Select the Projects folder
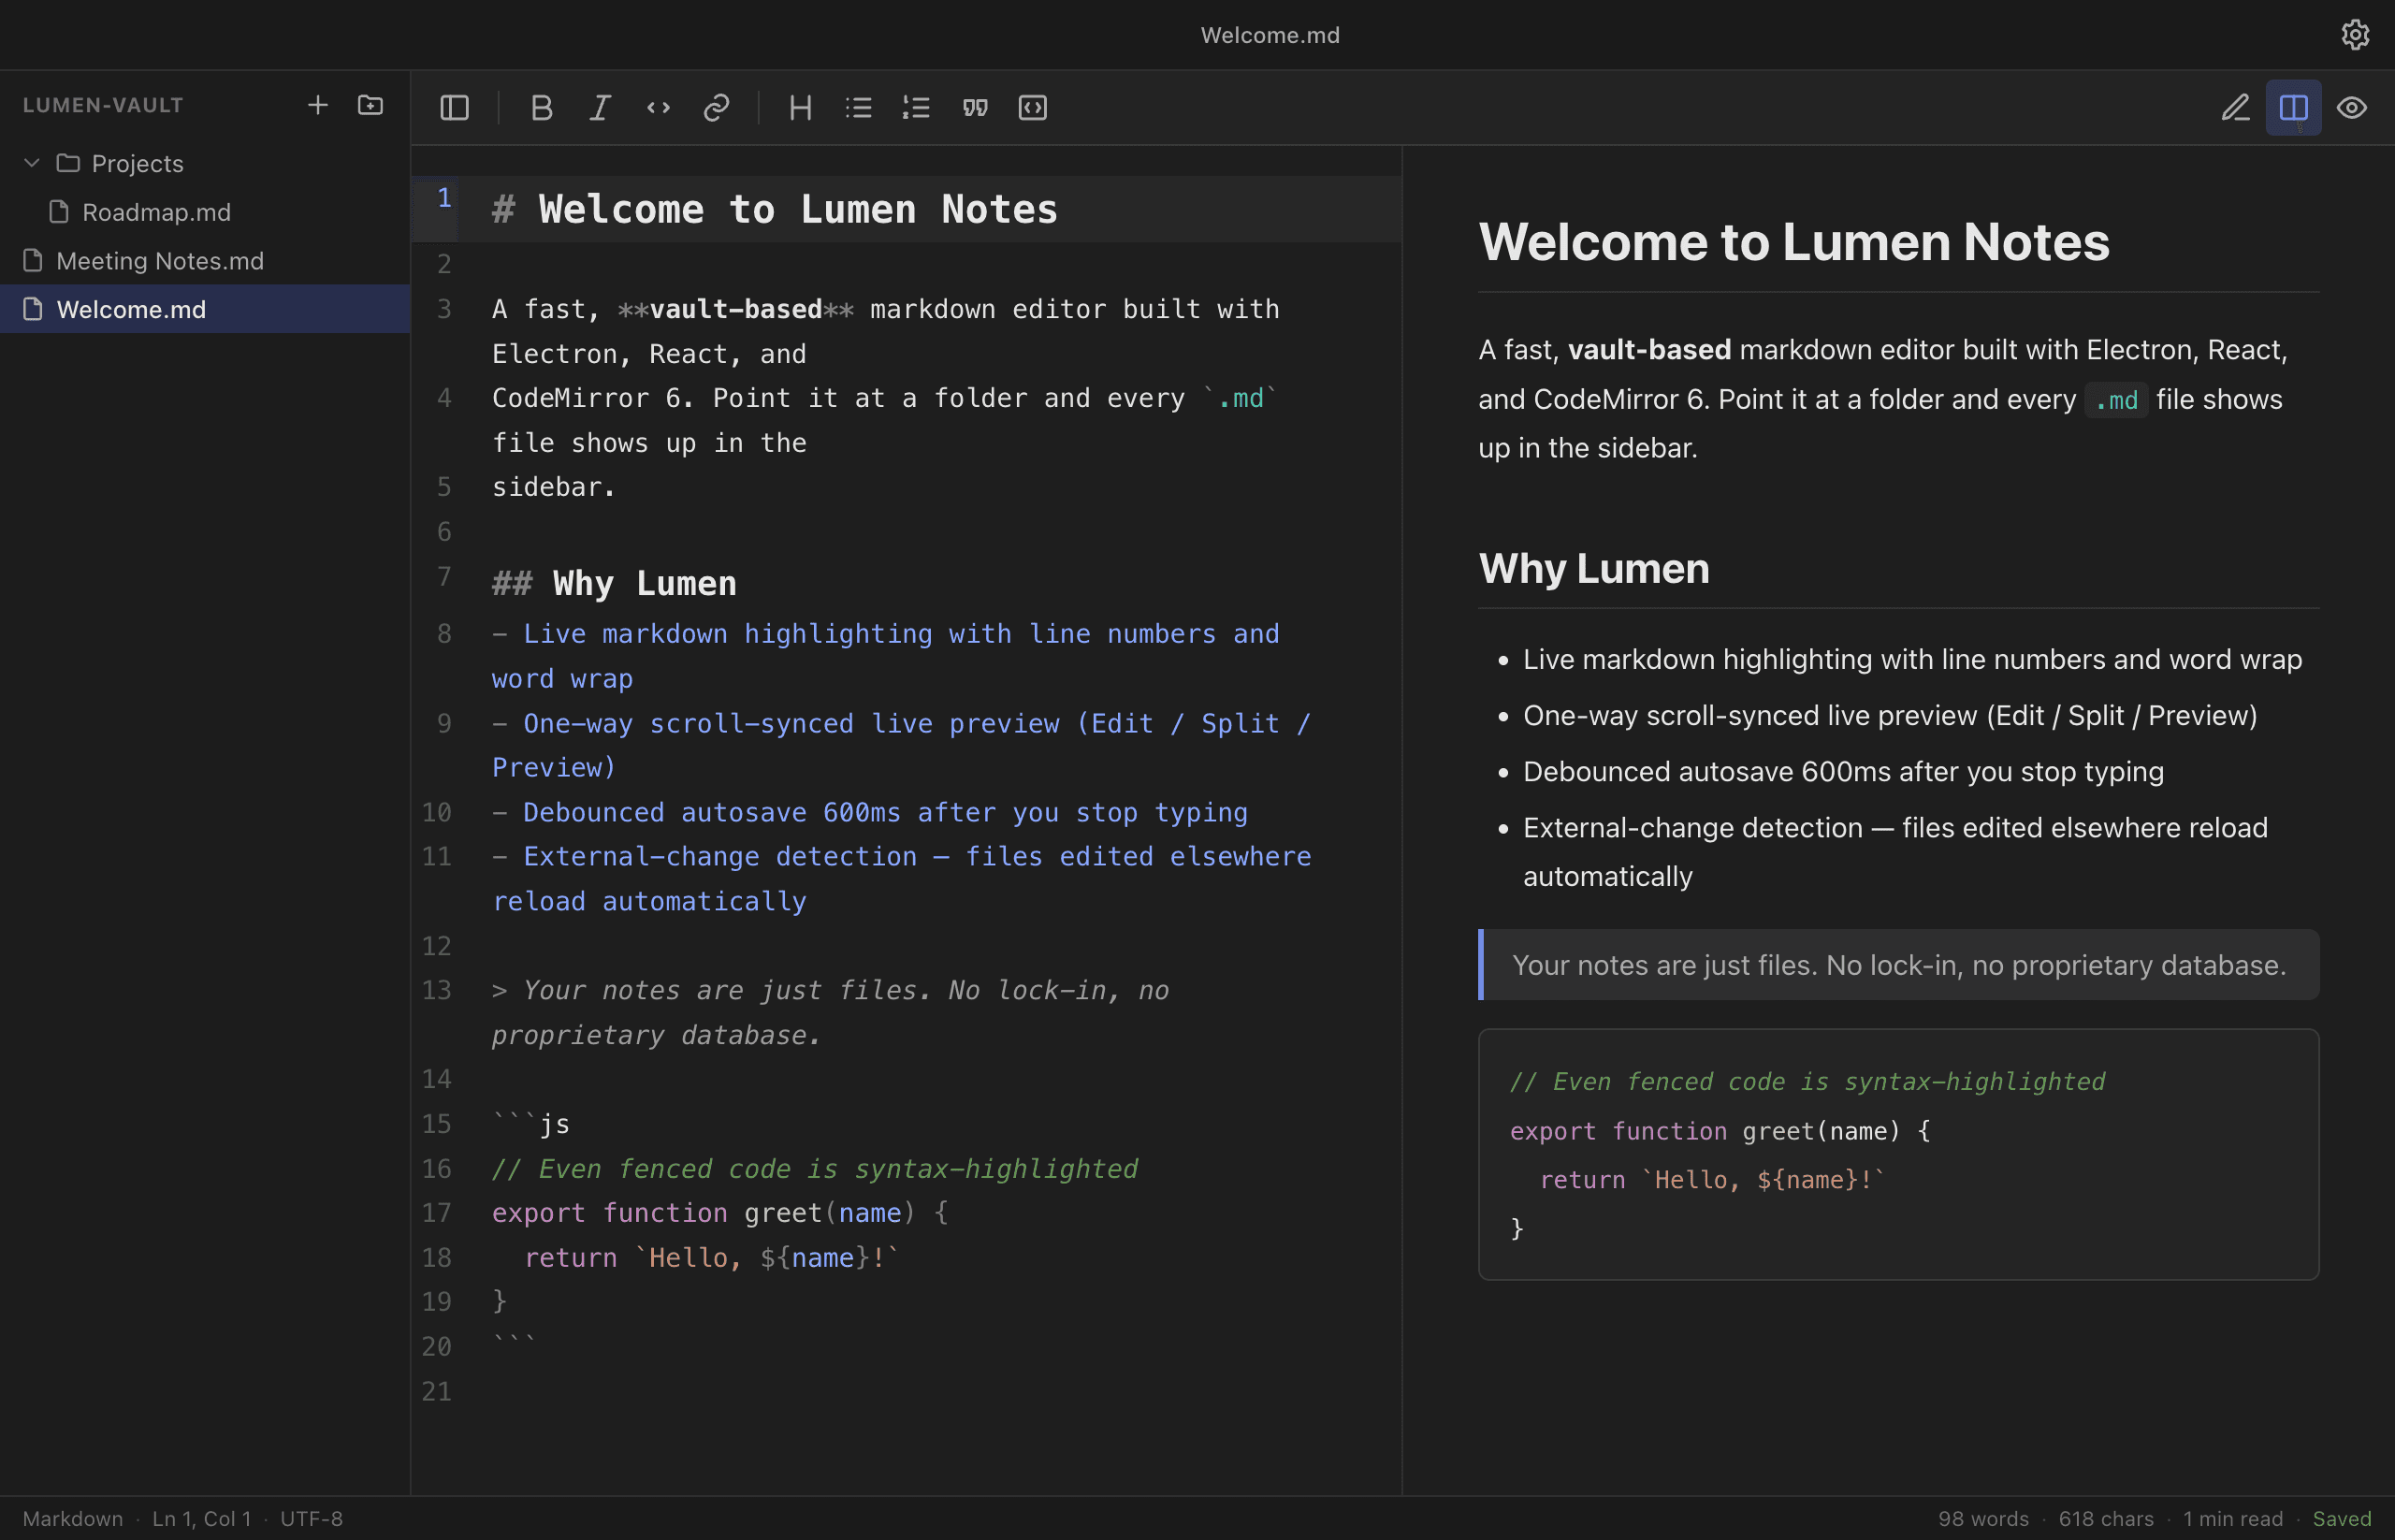2395x1540 pixels. tap(205, 163)
